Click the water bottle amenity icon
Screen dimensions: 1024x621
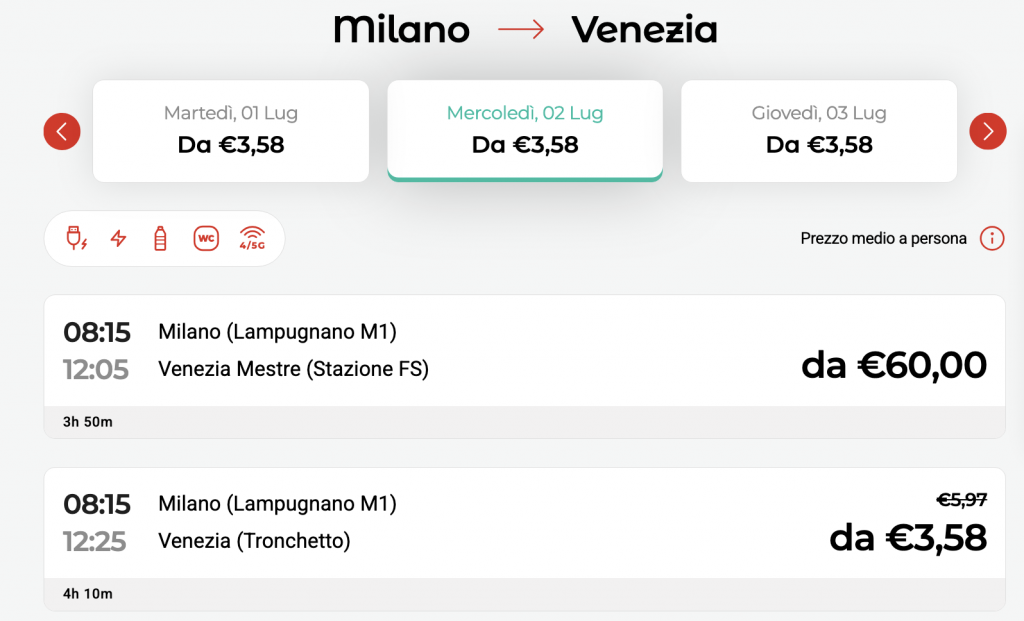[160, 238]
